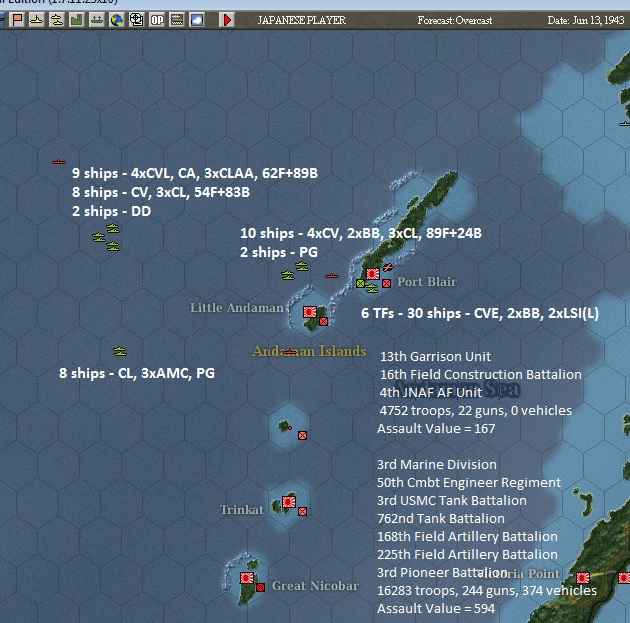
Task: Select the task force near '8 ships - CL' label
Action: coord(120,351)
